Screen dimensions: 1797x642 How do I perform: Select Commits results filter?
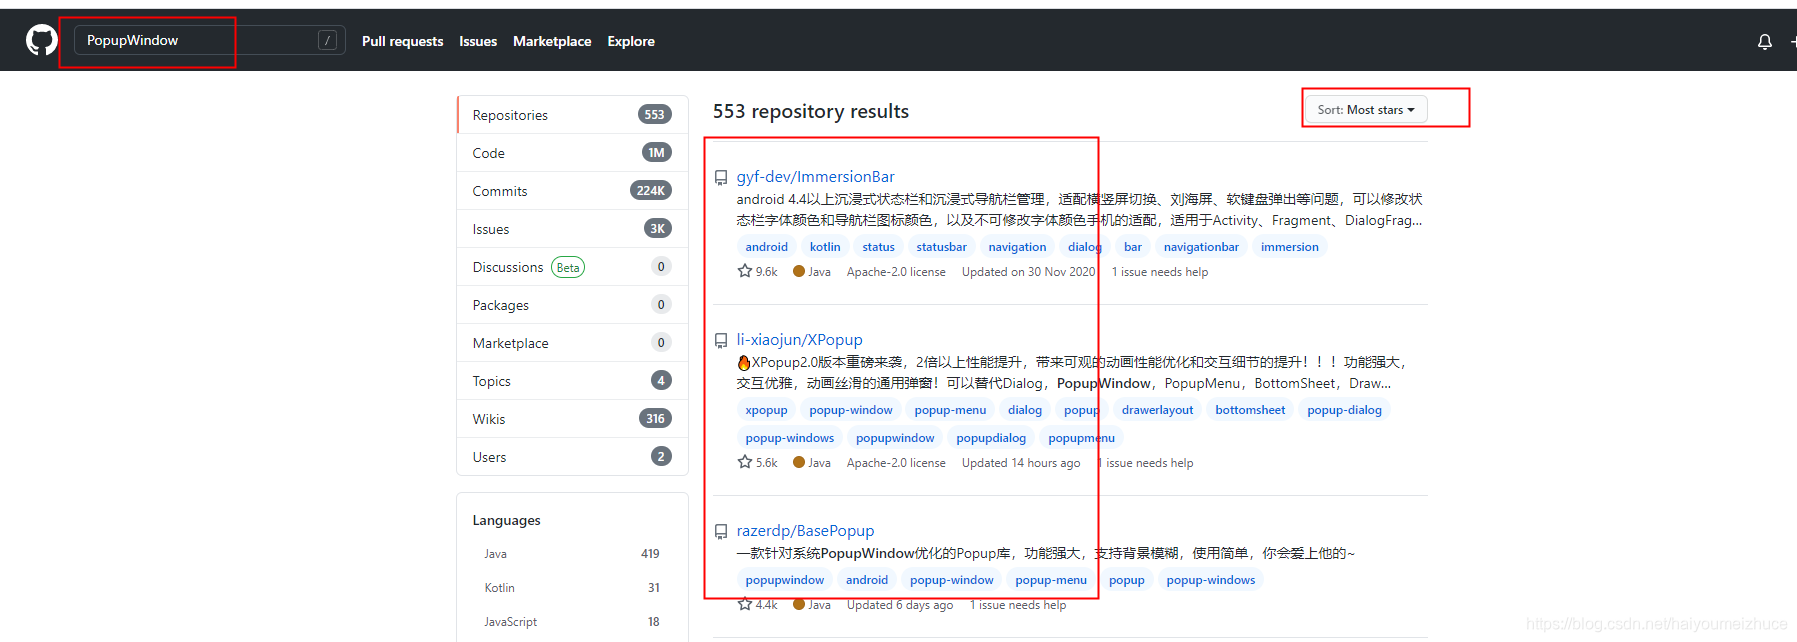pos(573,191)
